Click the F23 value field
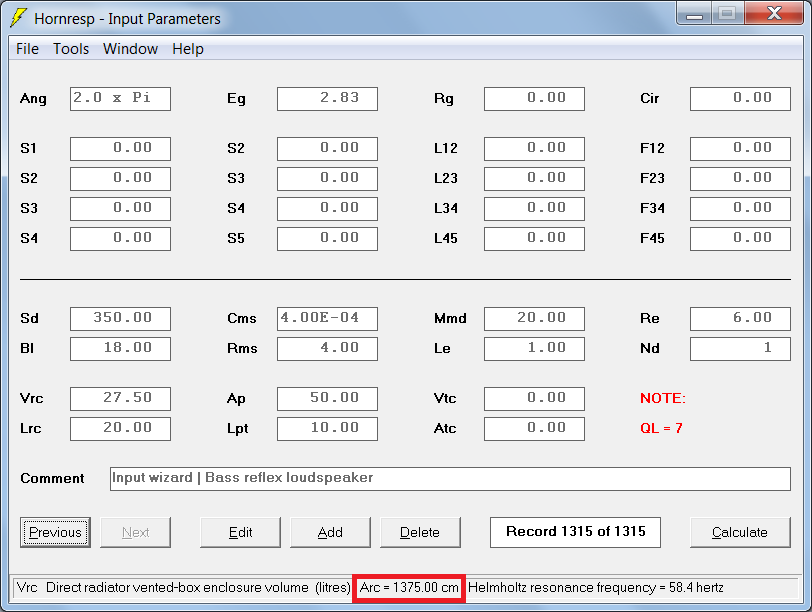This screenshot has width=812, height=612. click(x=741, y=179)
